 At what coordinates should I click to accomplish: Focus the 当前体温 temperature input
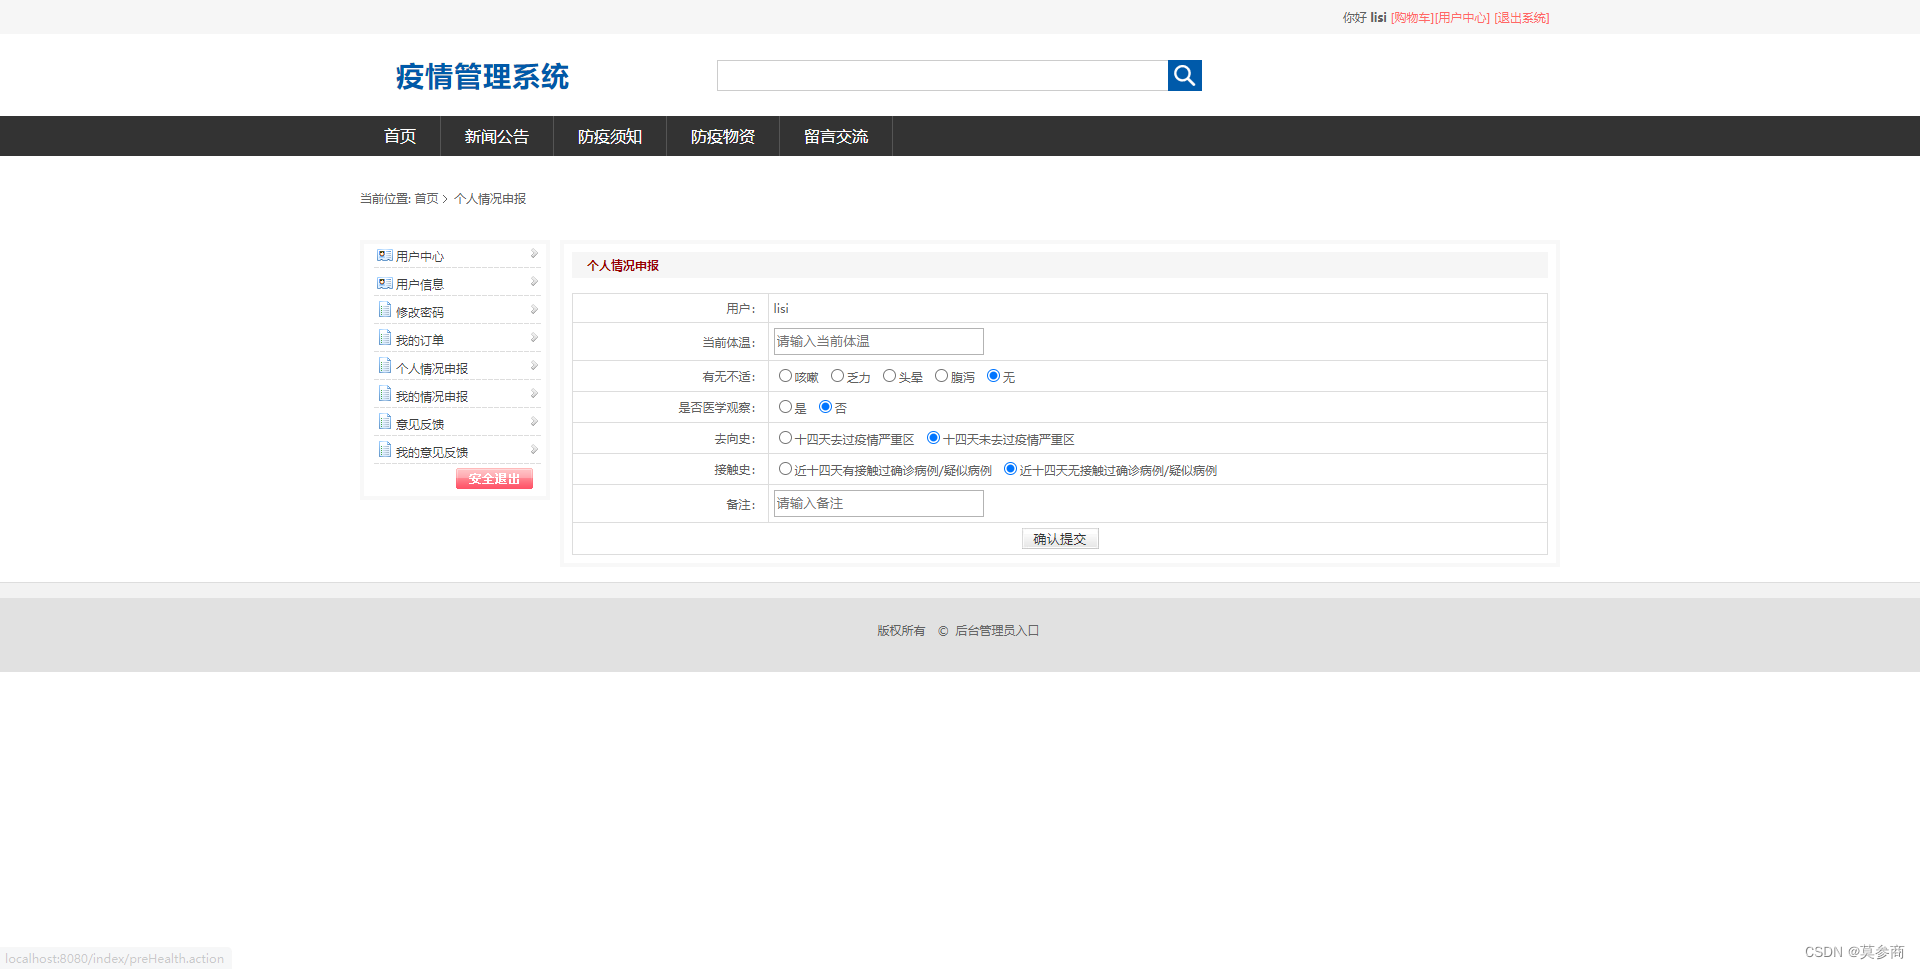tap(879, 342)
